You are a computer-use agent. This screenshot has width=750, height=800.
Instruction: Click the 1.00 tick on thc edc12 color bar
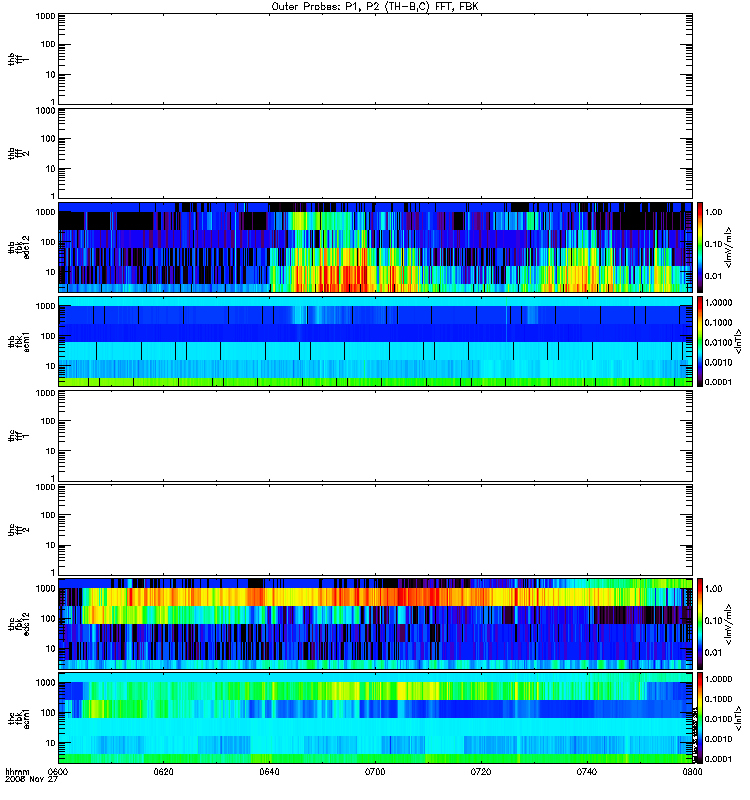pos(713,589)
